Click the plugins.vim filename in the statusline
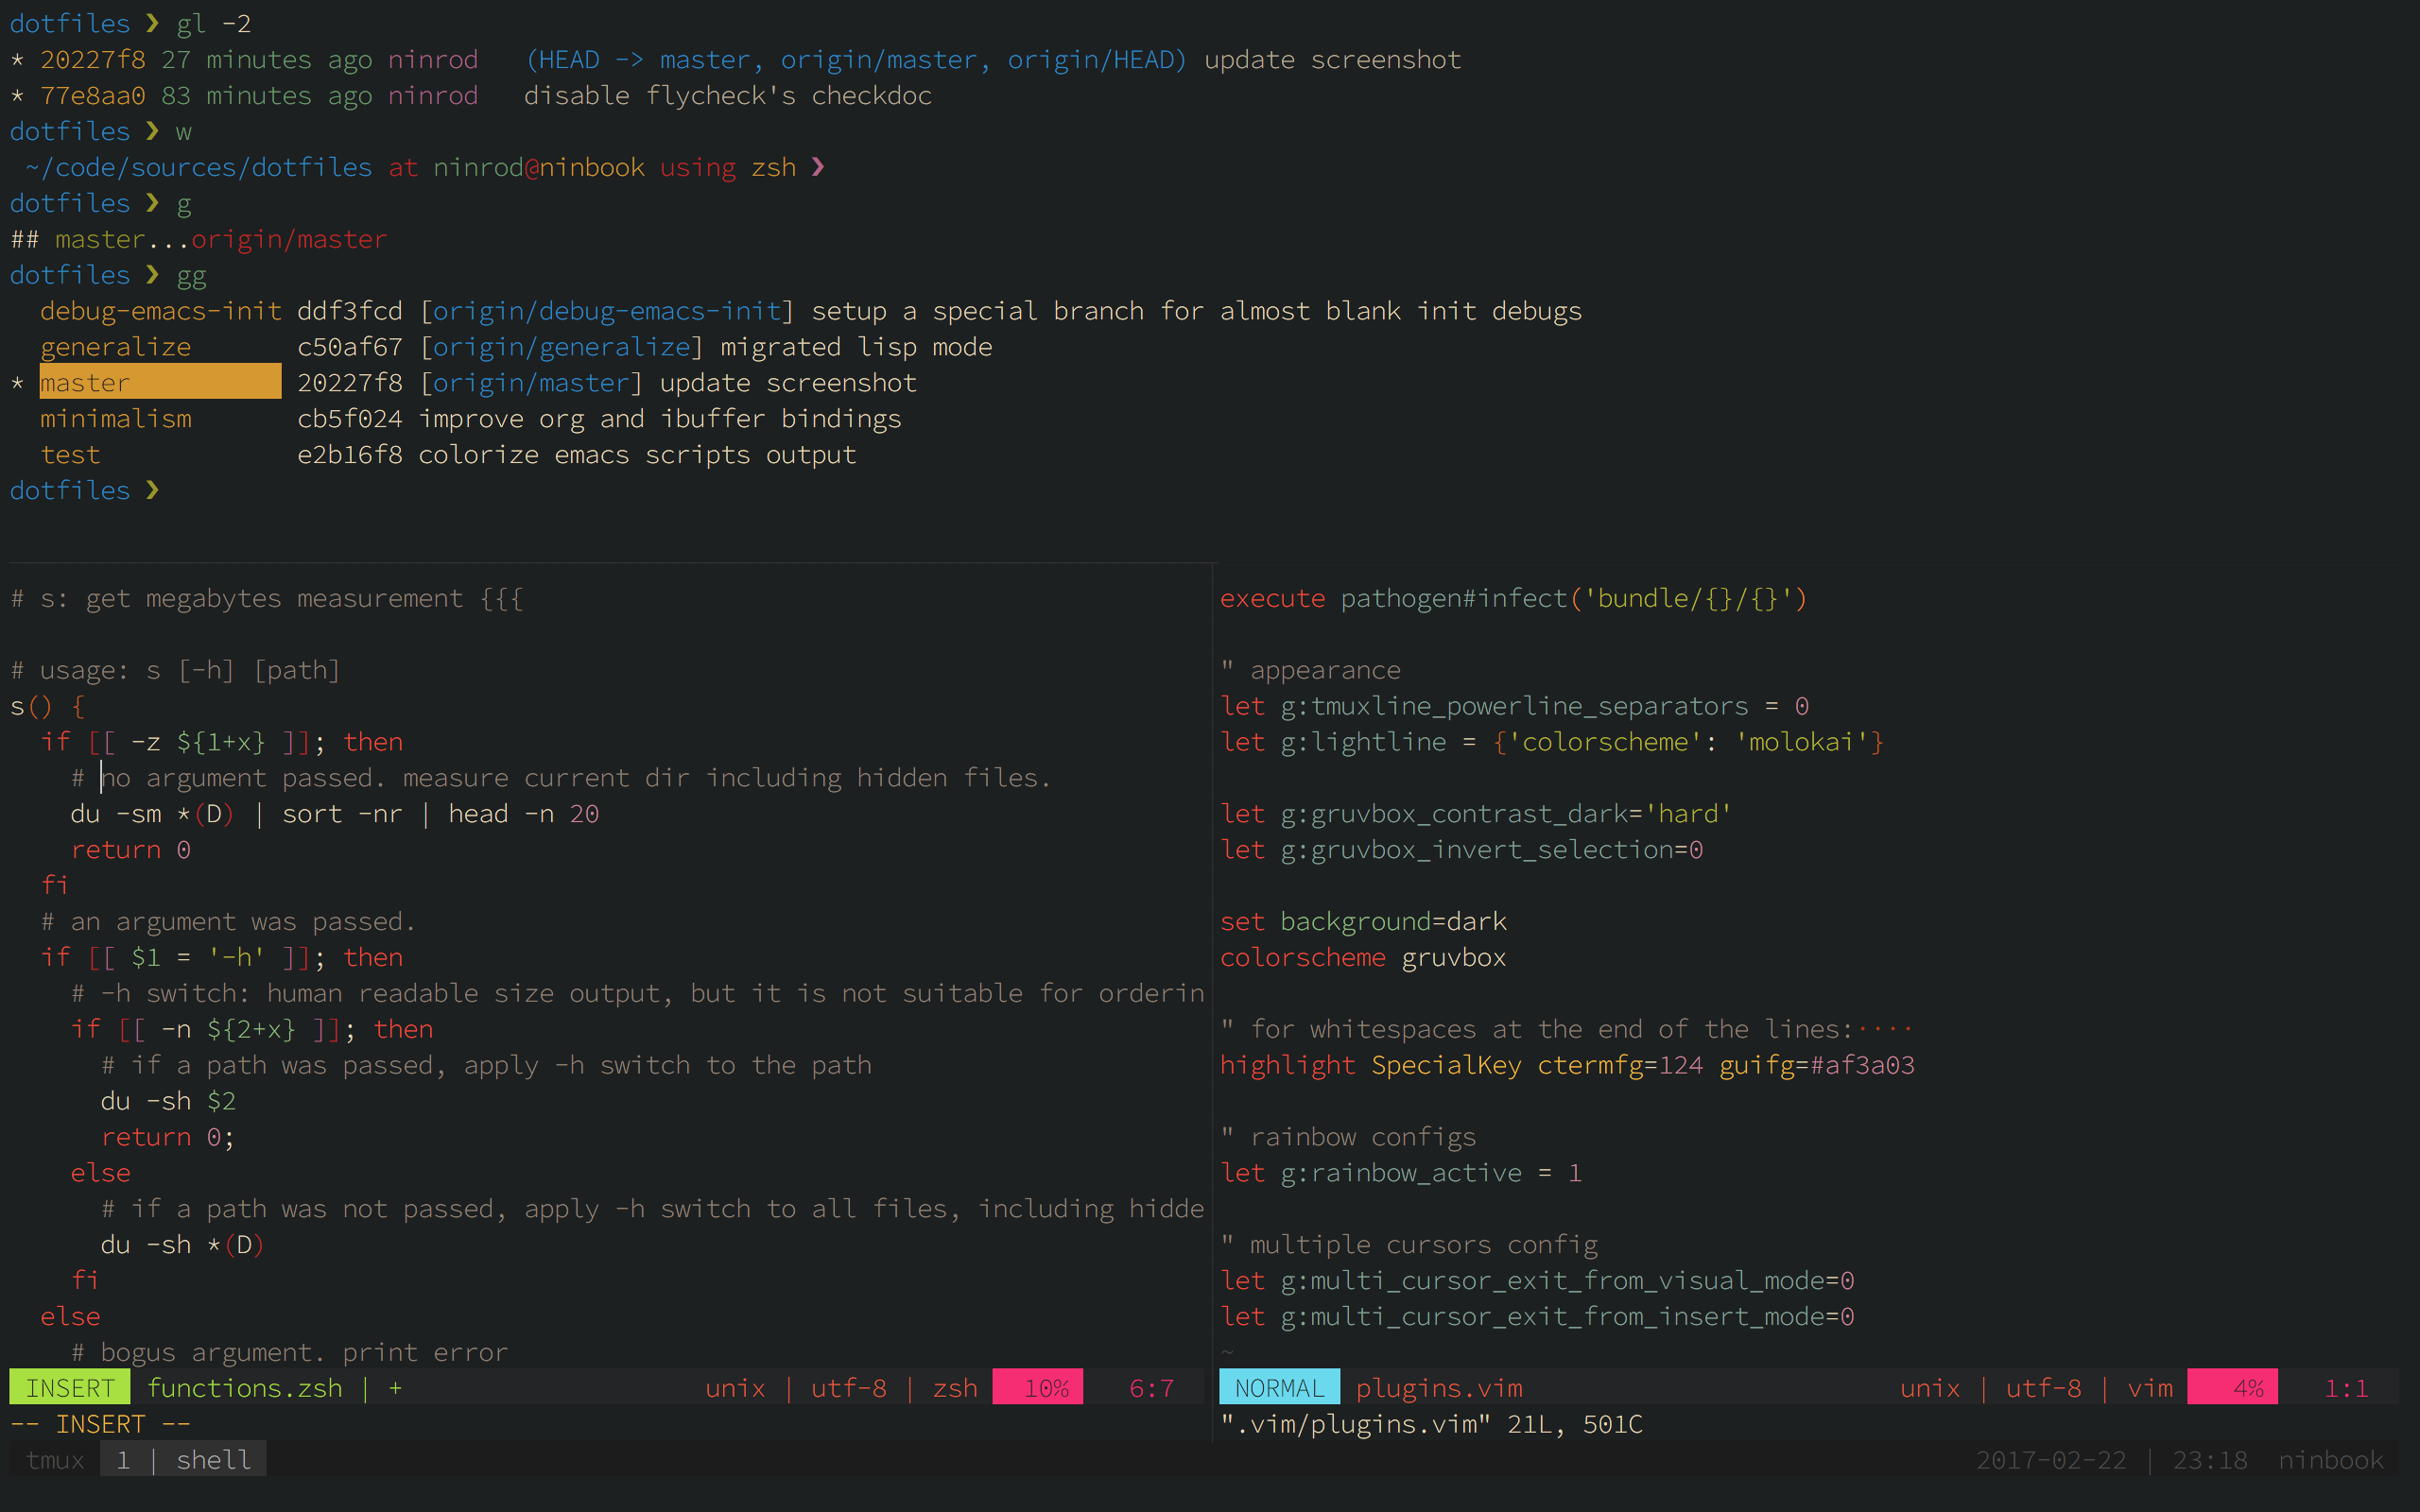The height and width of the screenshot is (1512, 2420). (1438, 1388)
